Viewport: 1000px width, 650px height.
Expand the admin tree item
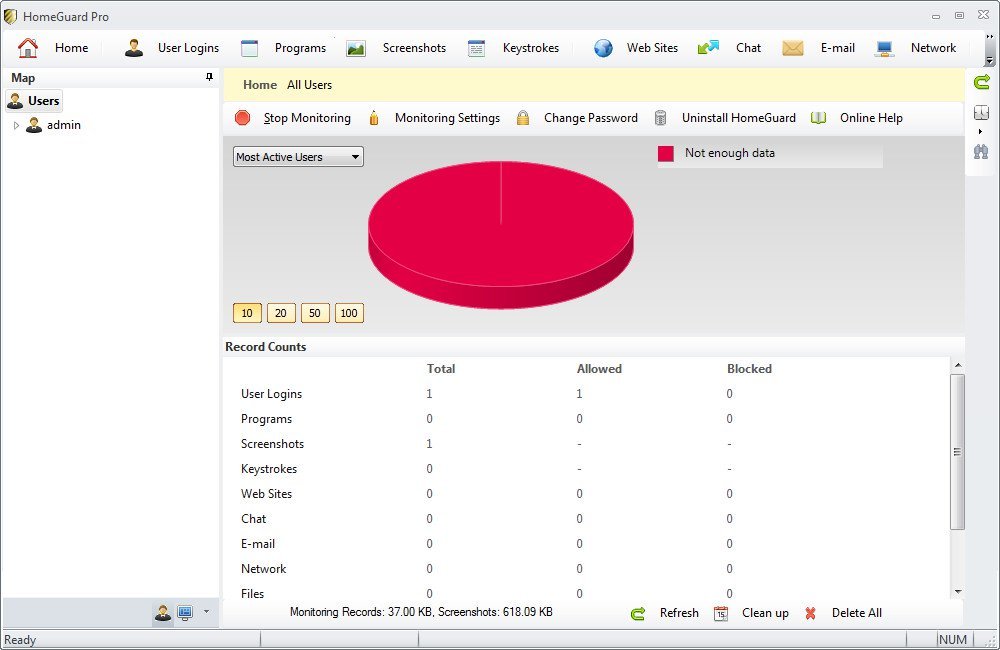pyautogui.click(x=17, y=125)
